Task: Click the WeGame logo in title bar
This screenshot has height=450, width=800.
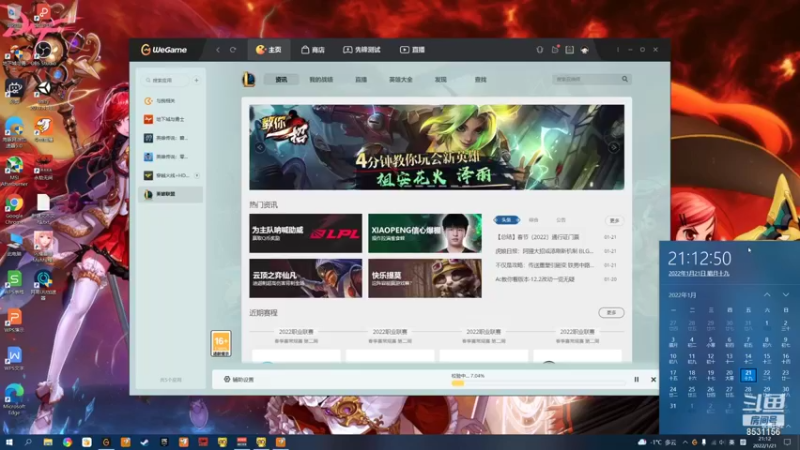Action: (164, 49)
